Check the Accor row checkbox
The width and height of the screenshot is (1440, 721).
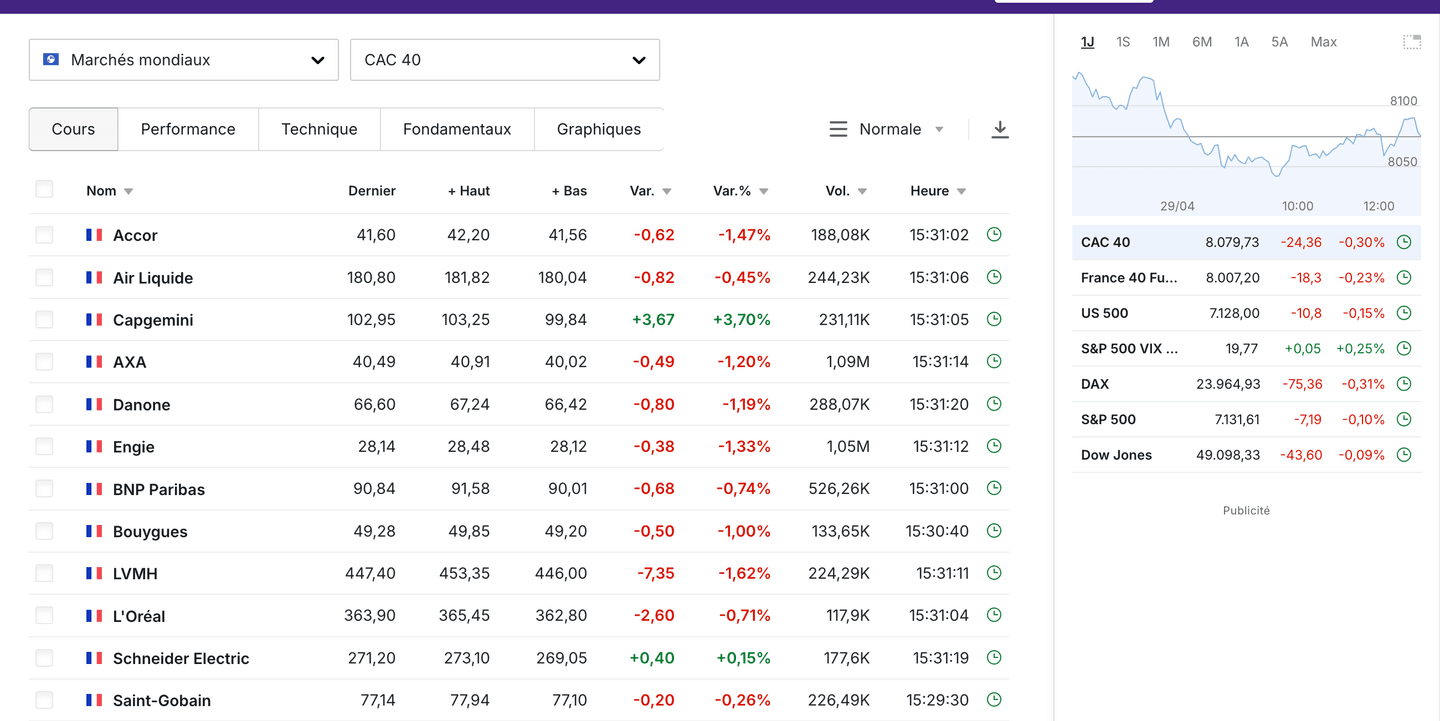pyautogui.click(x=44, y=235)
